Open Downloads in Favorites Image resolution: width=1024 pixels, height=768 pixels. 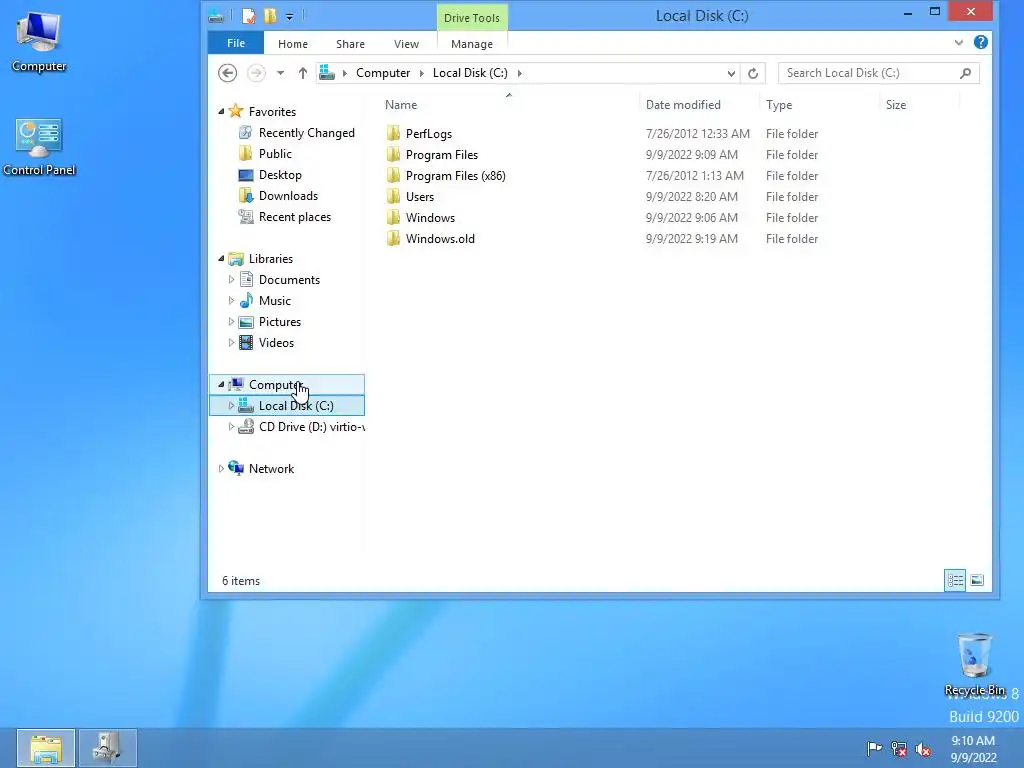click(x=288, y=196)
